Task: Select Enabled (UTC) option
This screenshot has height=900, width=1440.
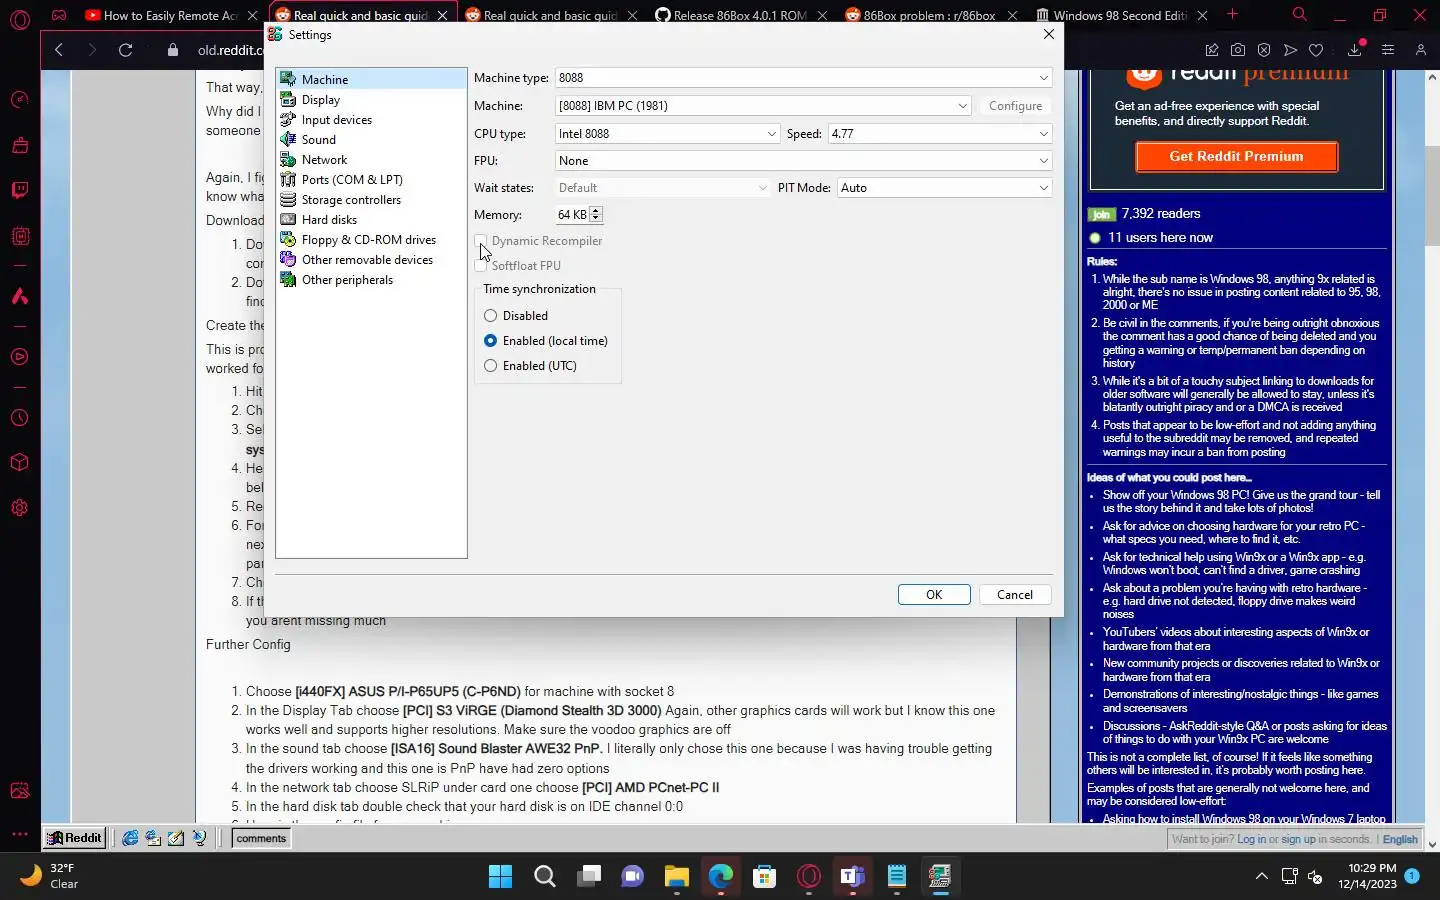Action: [x=490, y=366]
